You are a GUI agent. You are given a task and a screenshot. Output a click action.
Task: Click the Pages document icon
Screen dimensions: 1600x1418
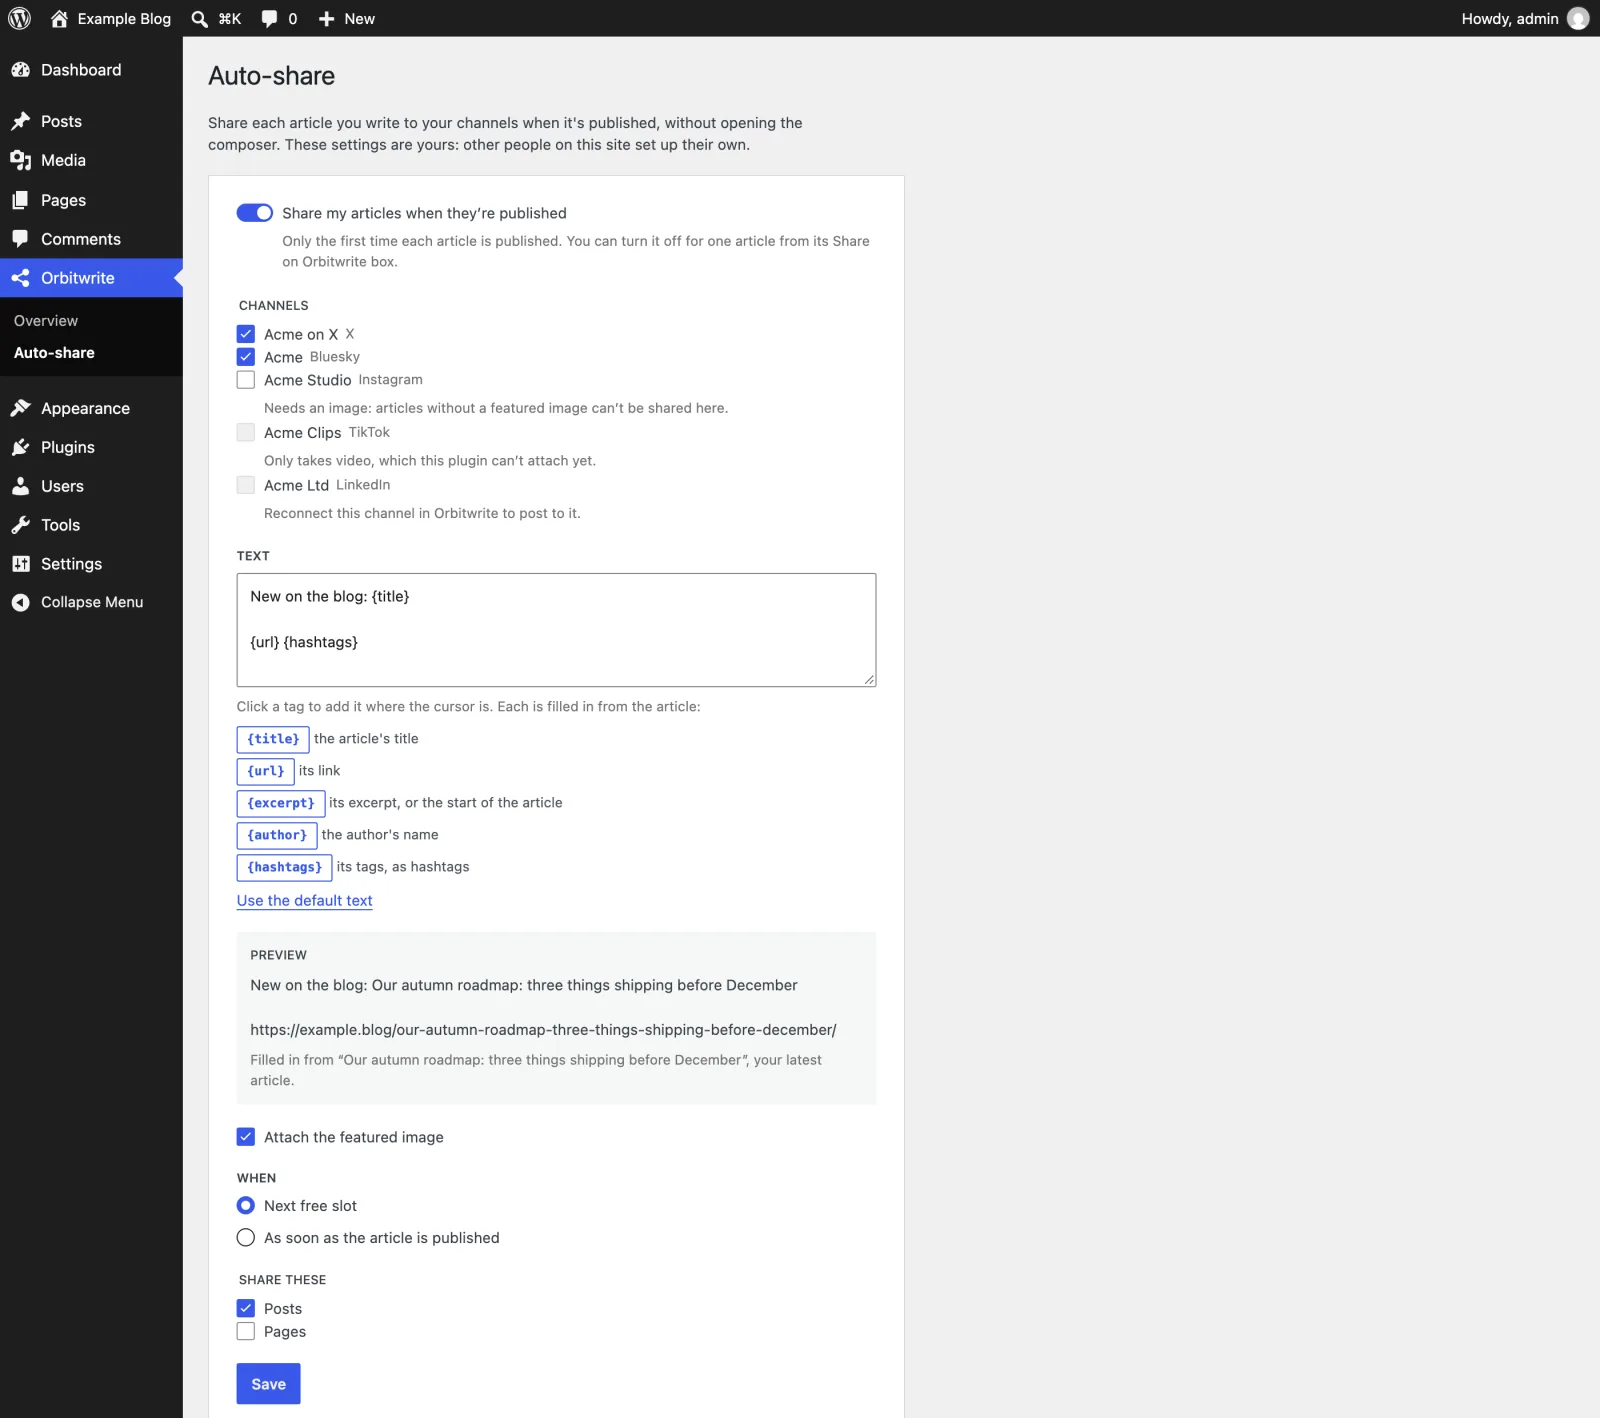click(21, 200)
